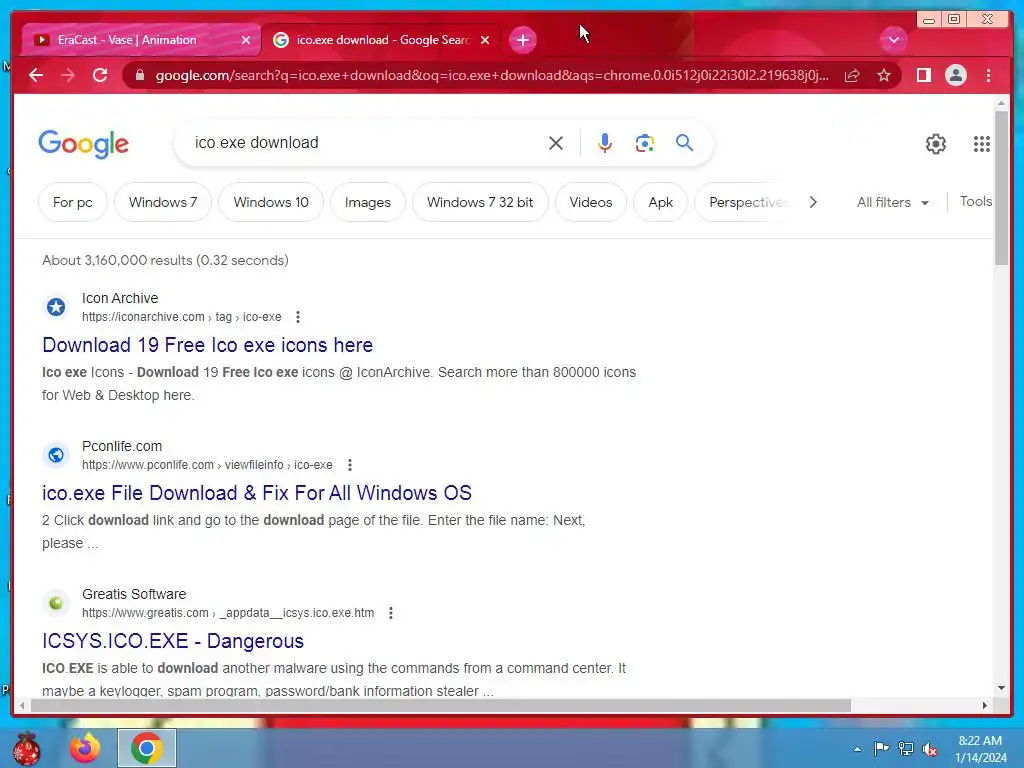Expand the tab search dropdown
The width and height of the screenshot is (1024, 768).
coord(893,40)
